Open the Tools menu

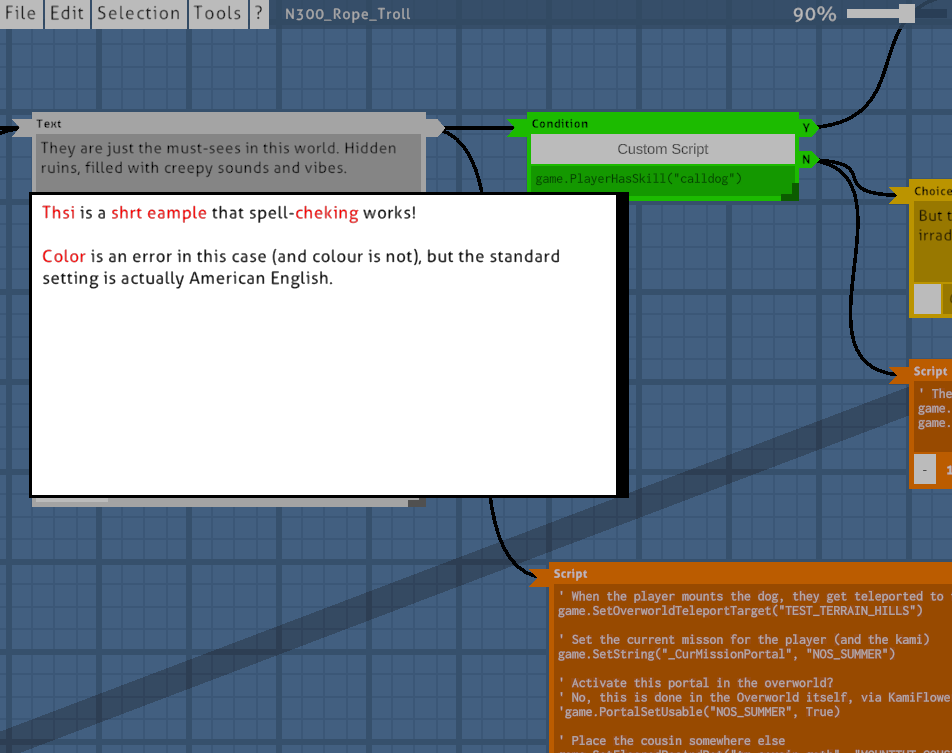pos(217,13)
